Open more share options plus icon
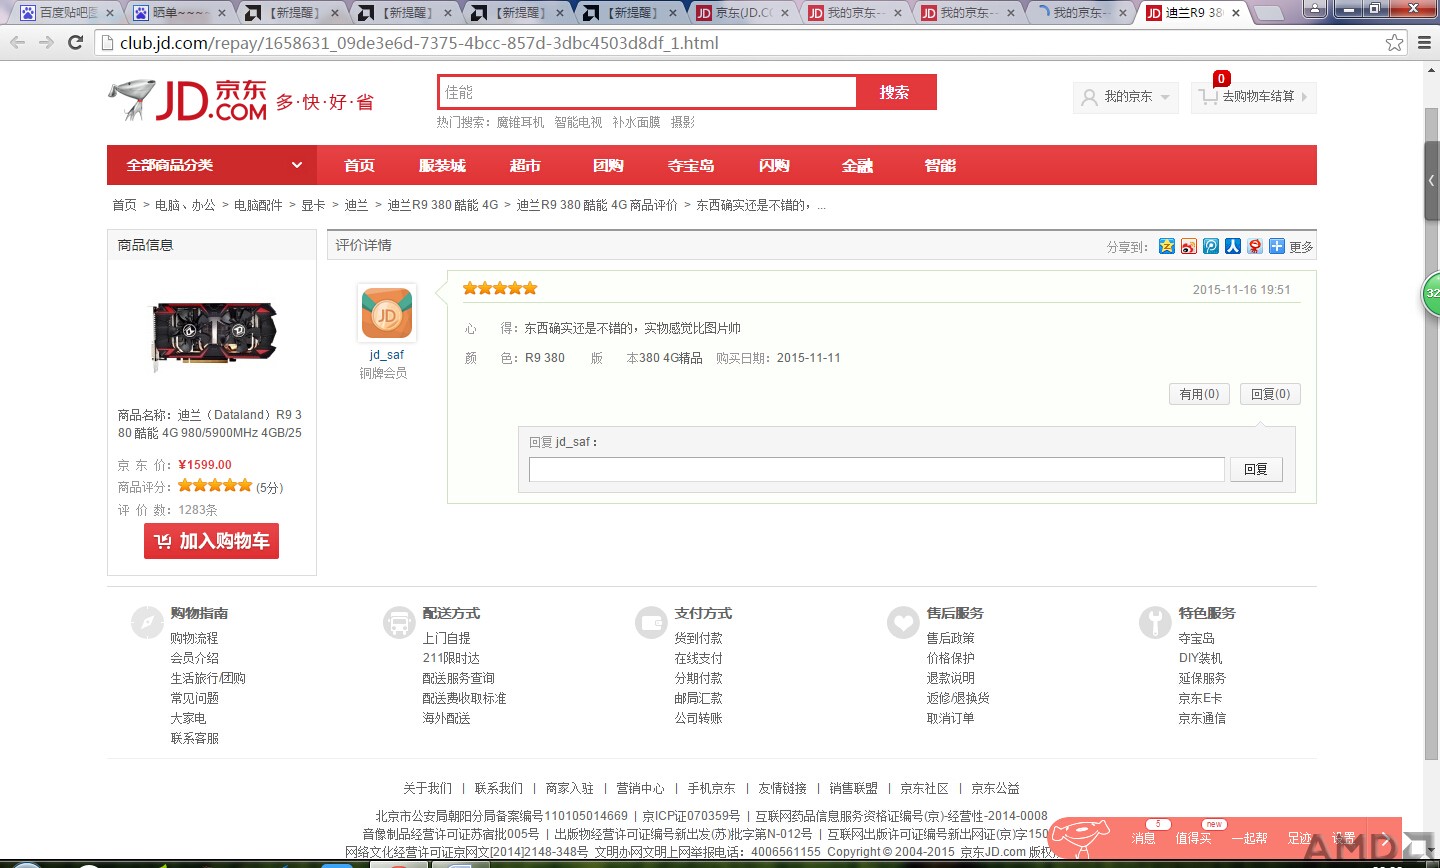 (1276, 246)
